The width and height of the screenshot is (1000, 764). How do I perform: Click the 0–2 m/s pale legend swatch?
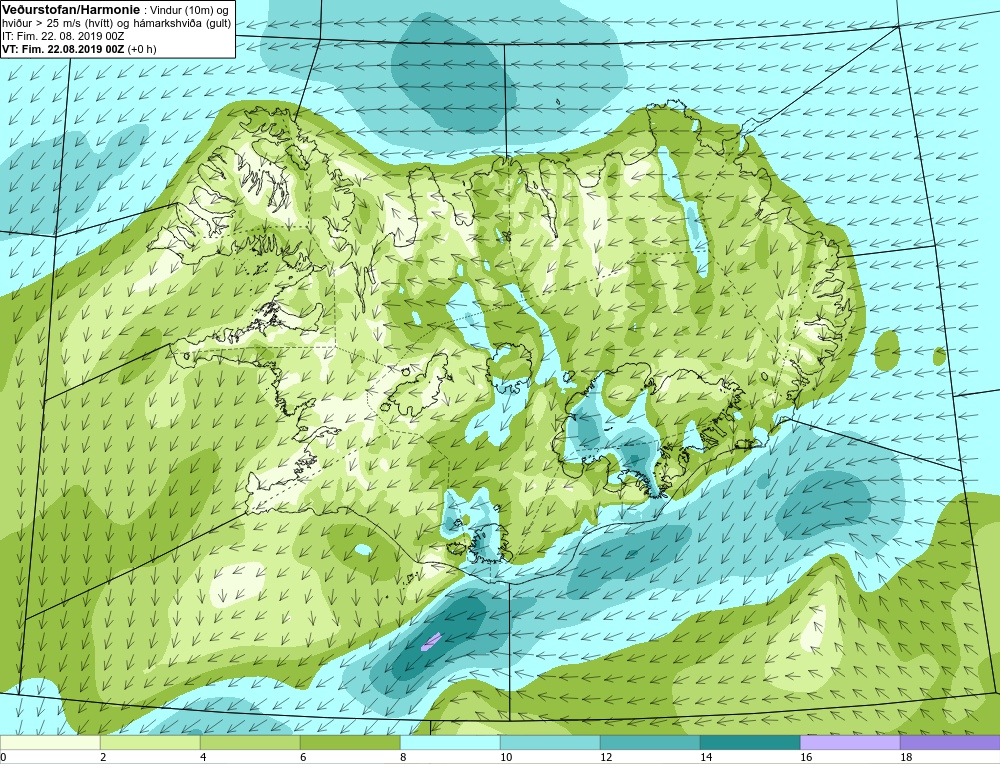[x=50, y=743]
